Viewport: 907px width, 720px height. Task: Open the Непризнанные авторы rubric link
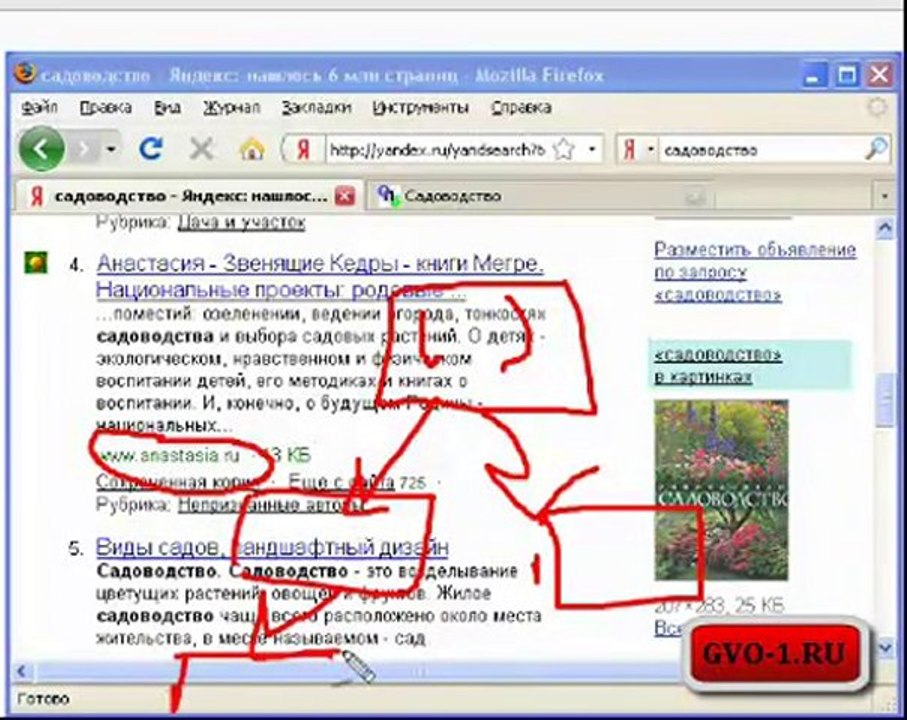tap(271, 505)
